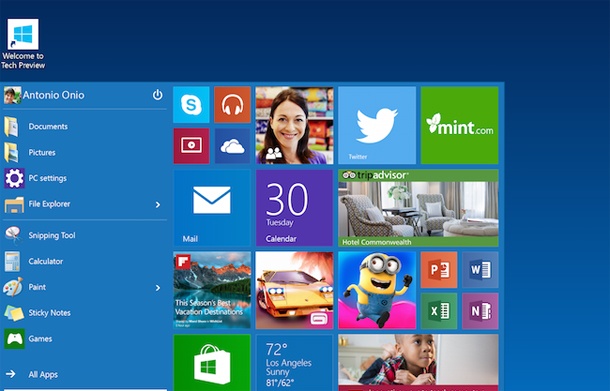This screenshot has width=610, height=391.
Task: Open the OneDrive cloud tile
Action: coord(232,146)
